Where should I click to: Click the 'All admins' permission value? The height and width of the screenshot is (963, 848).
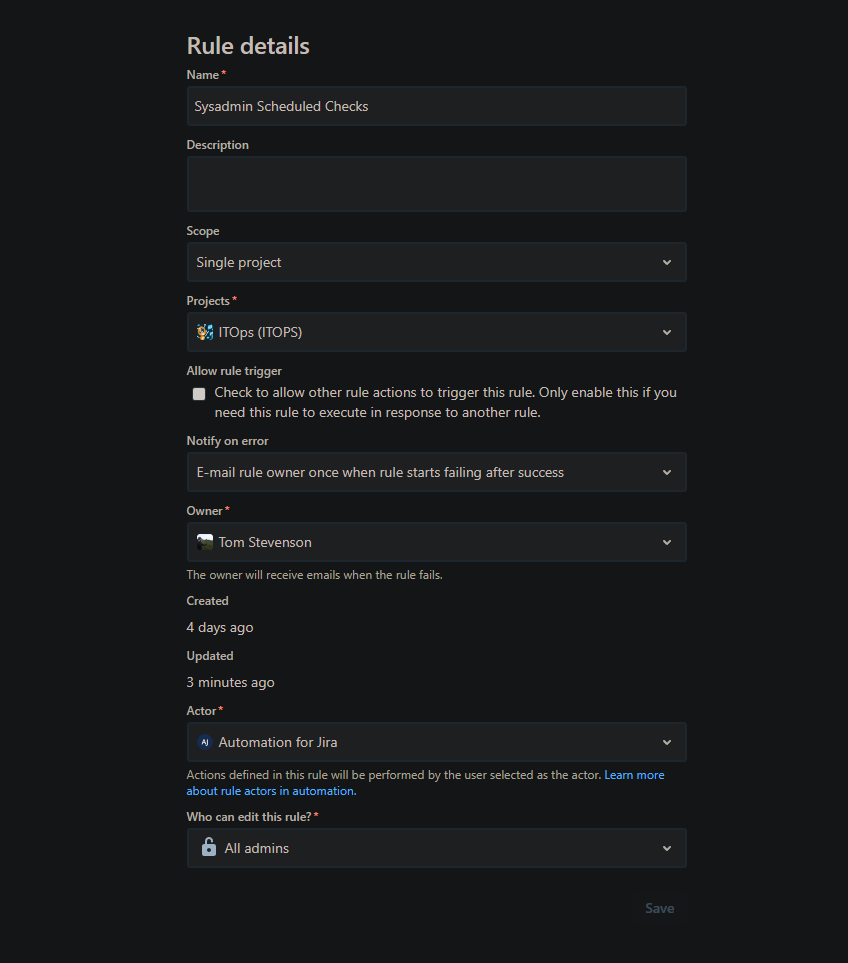257,848
